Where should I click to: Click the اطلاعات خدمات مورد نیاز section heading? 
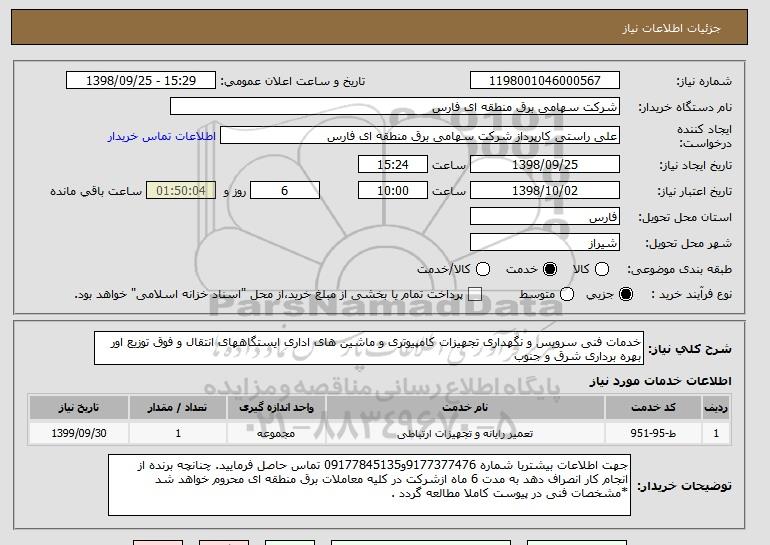[x=660, y=381]
